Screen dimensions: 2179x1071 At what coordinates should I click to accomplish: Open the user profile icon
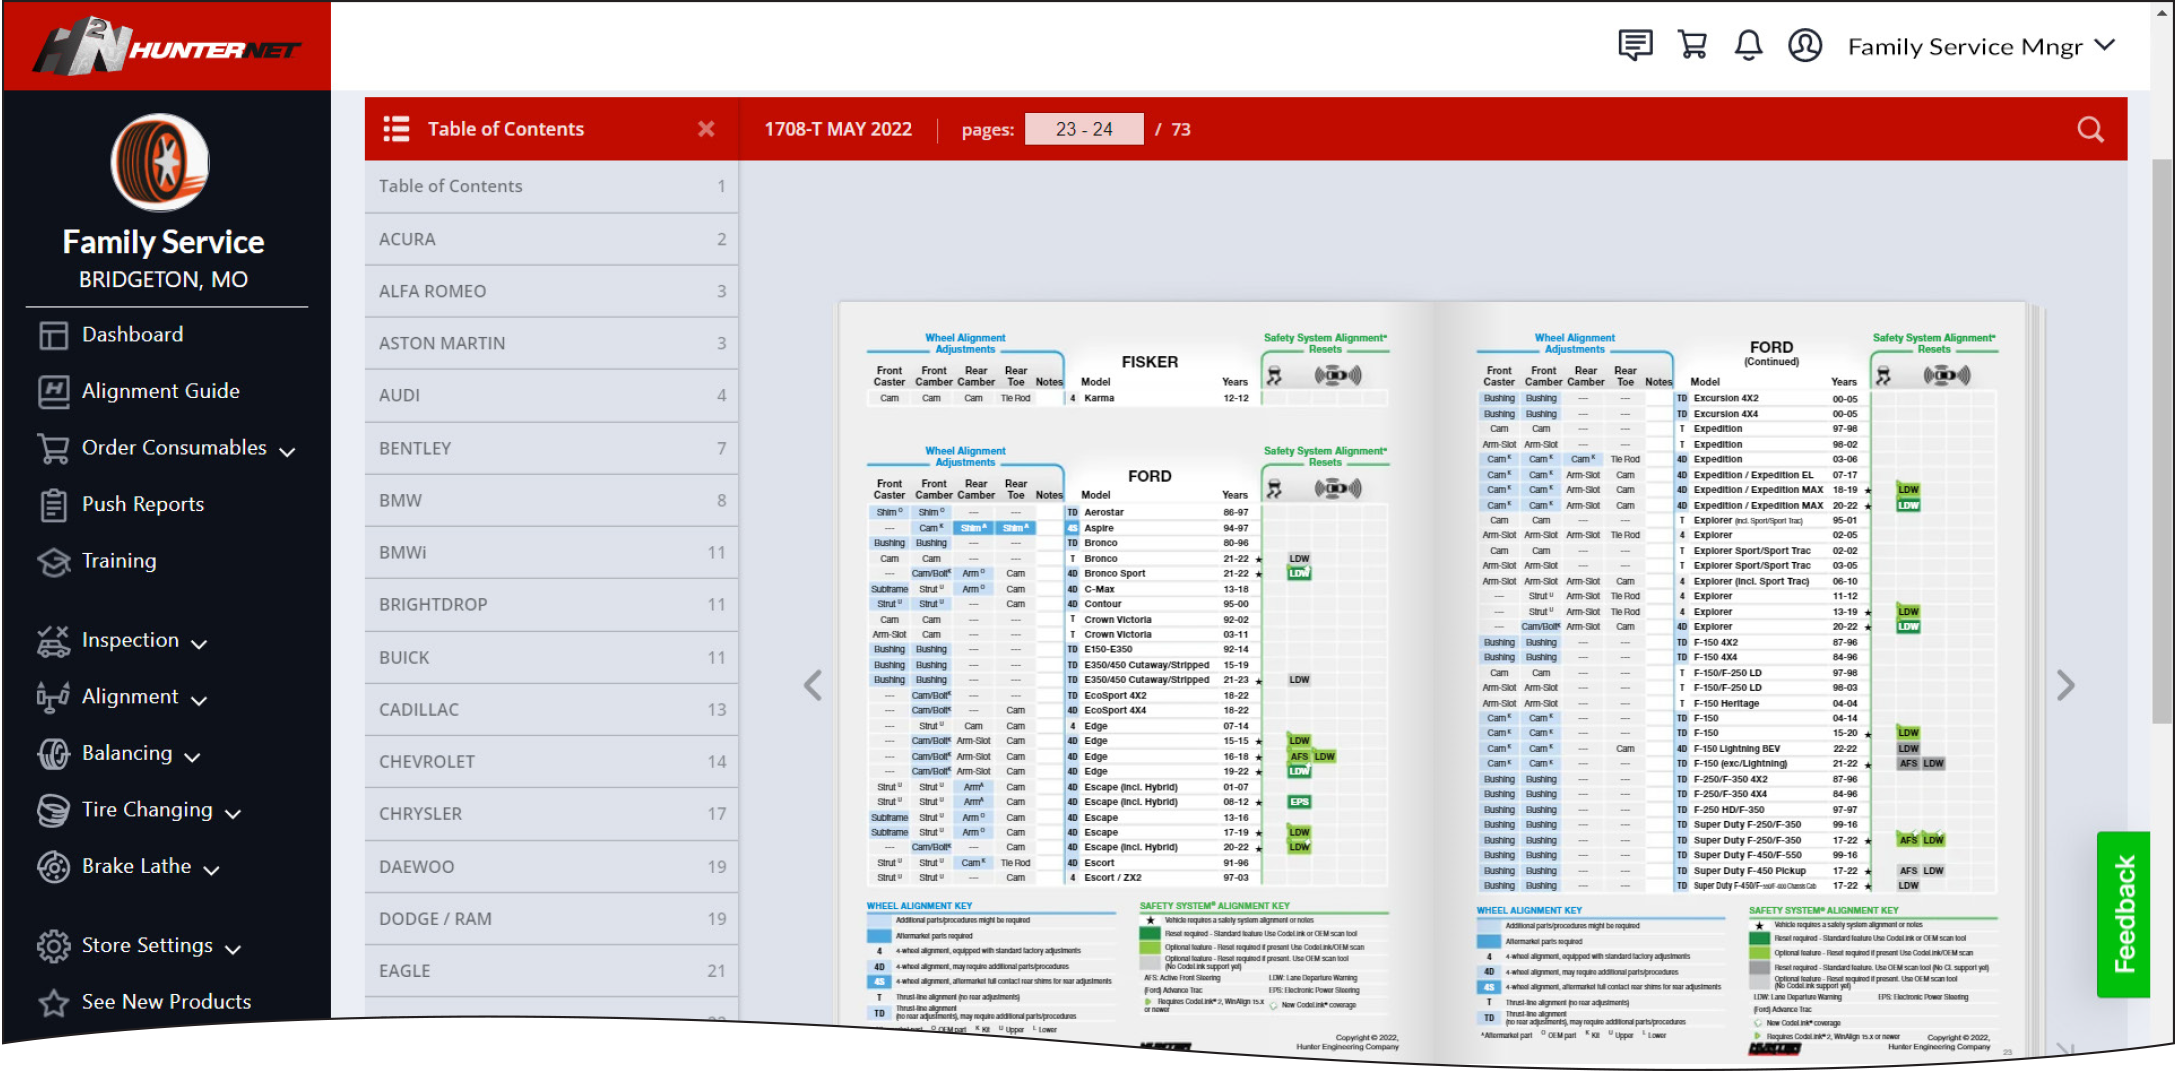(1805, 46)
